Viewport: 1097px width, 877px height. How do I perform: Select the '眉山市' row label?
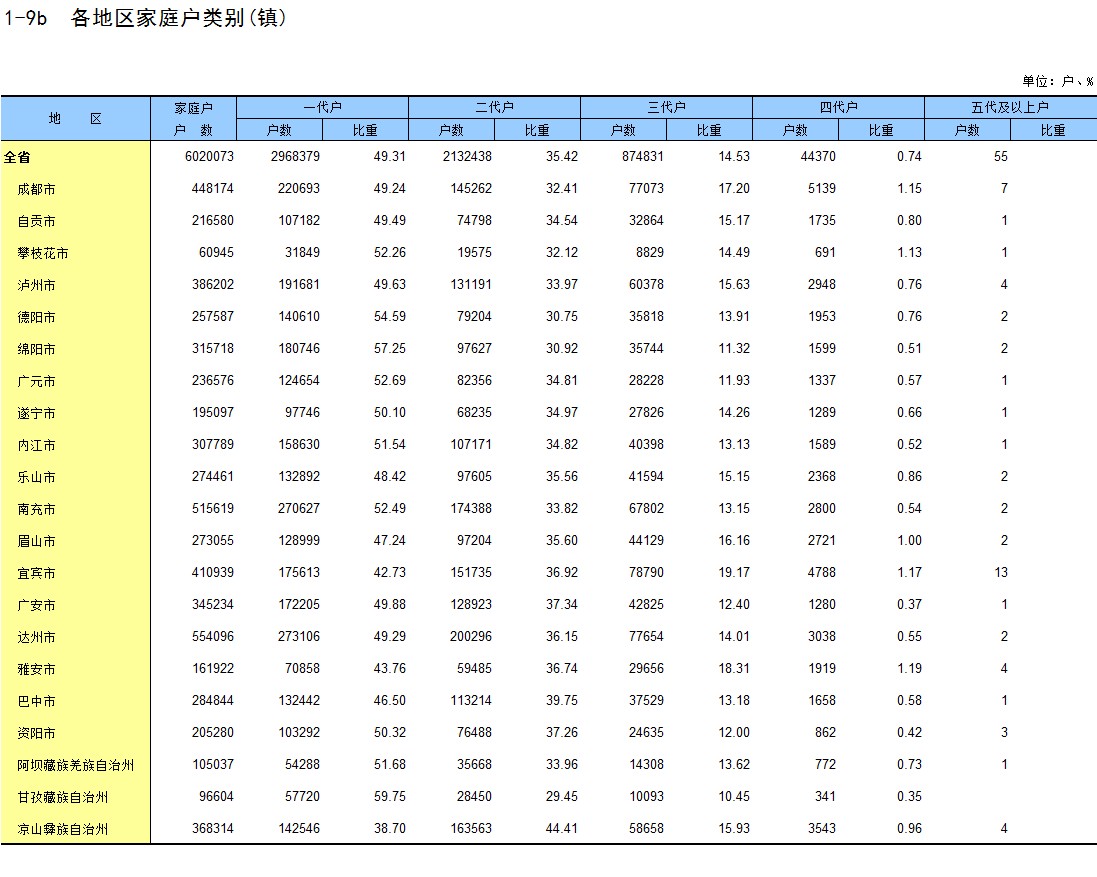36,541
